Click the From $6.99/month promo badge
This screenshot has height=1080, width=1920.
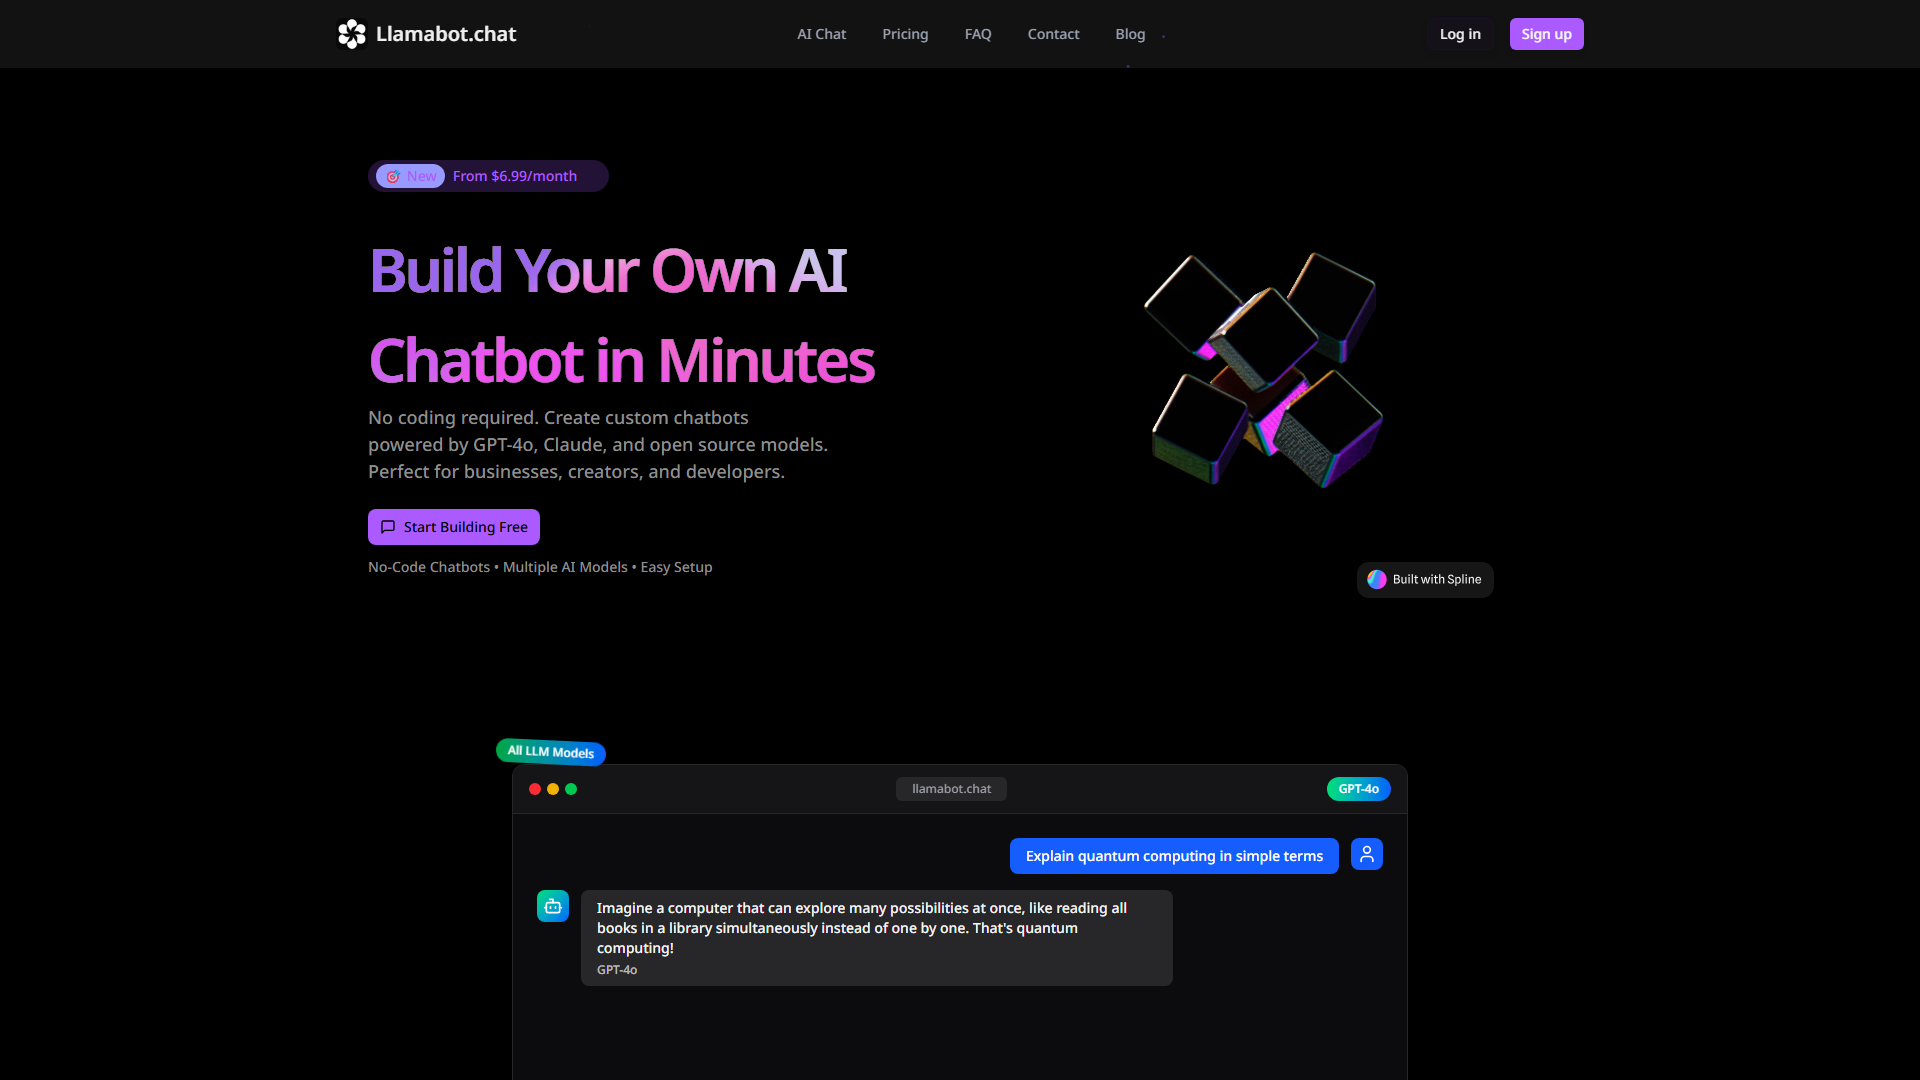point(514,176)
